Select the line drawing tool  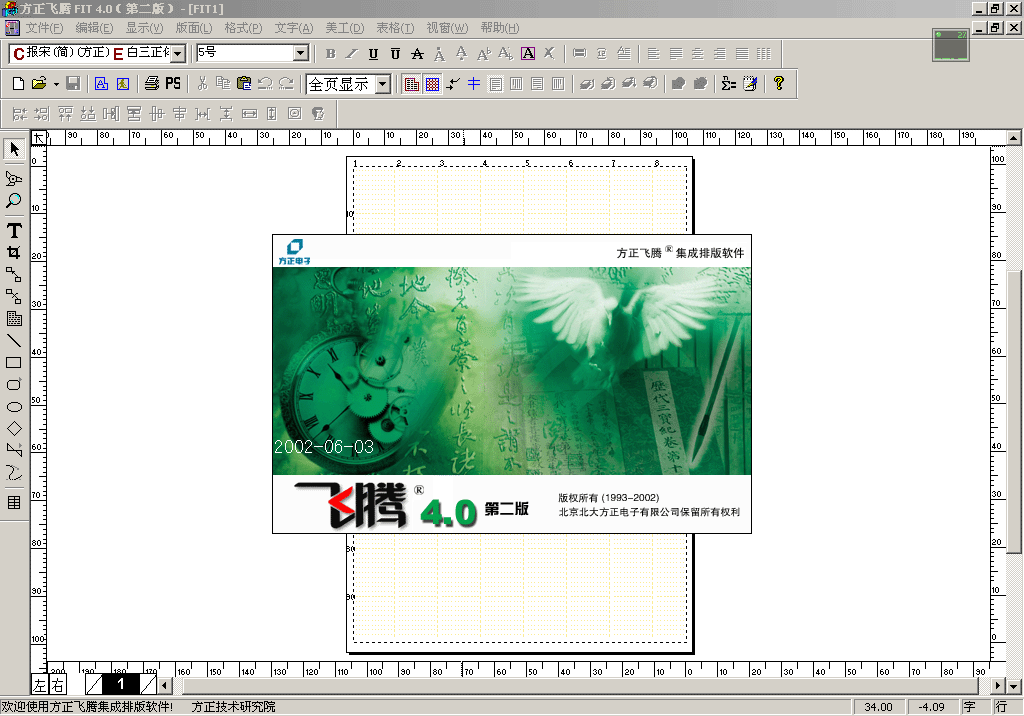tap(14, 340)
